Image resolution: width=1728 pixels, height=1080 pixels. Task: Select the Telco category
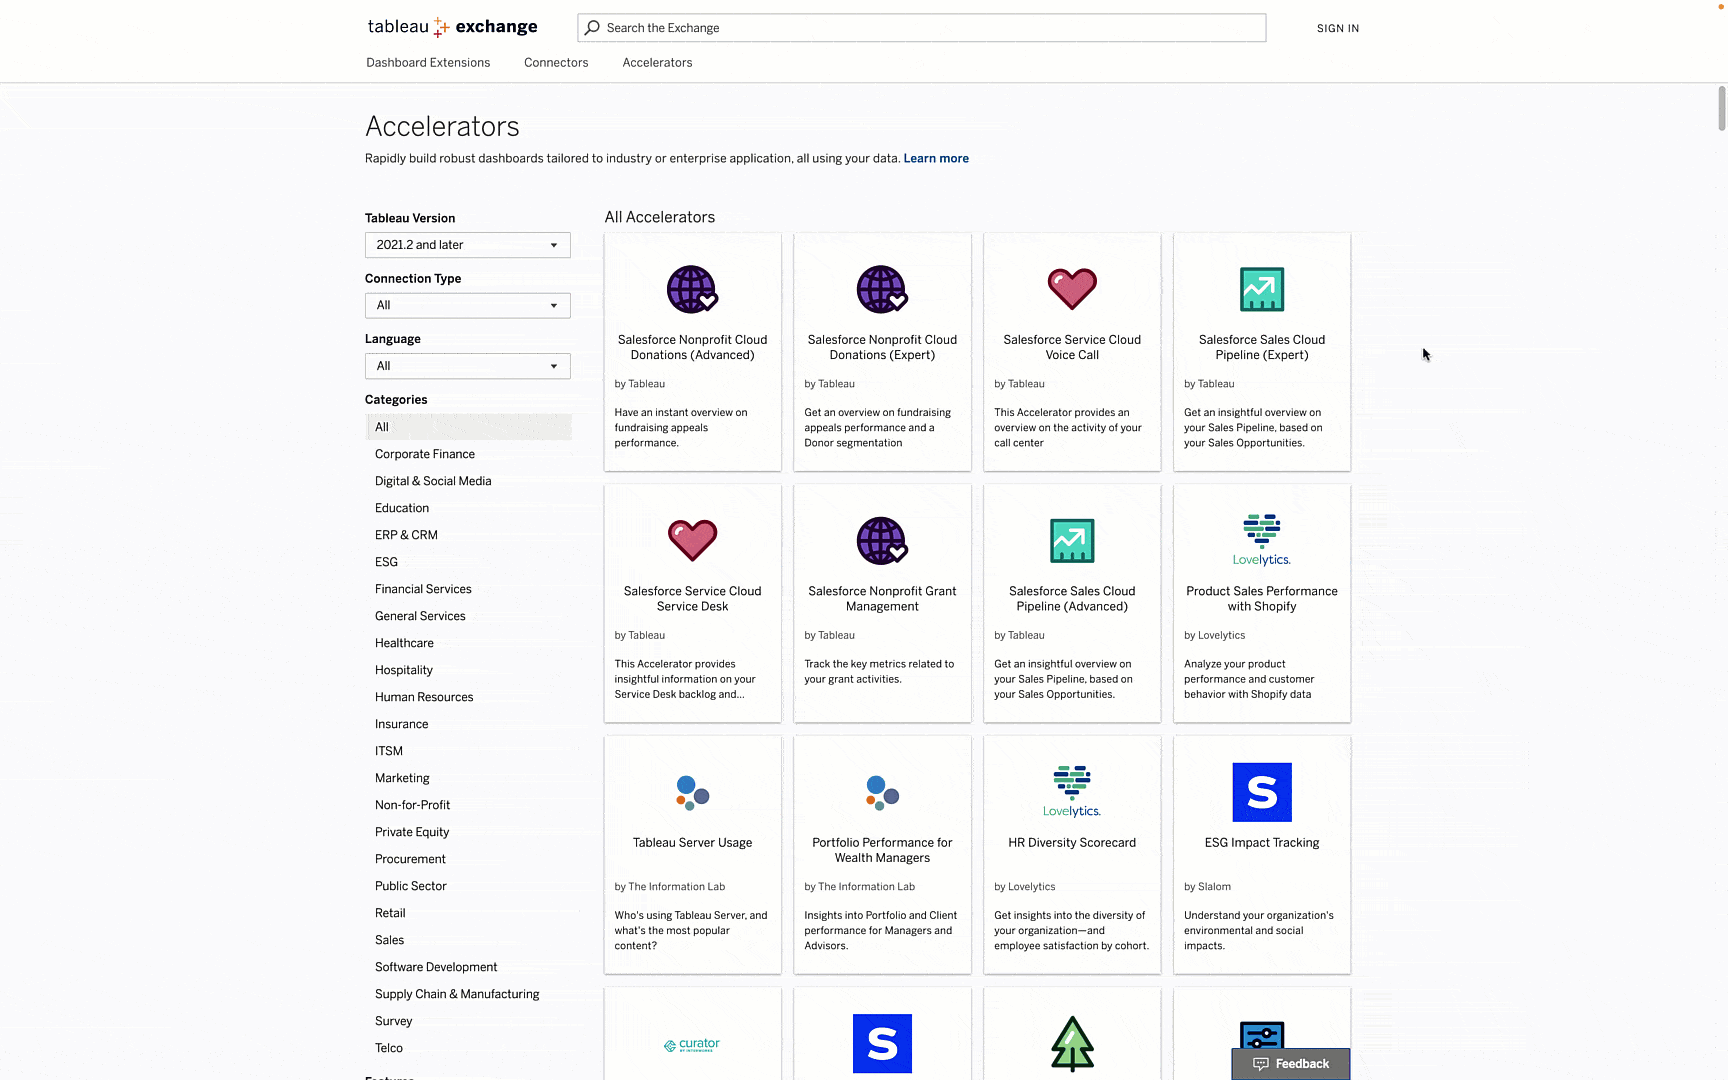point(389,1048)
